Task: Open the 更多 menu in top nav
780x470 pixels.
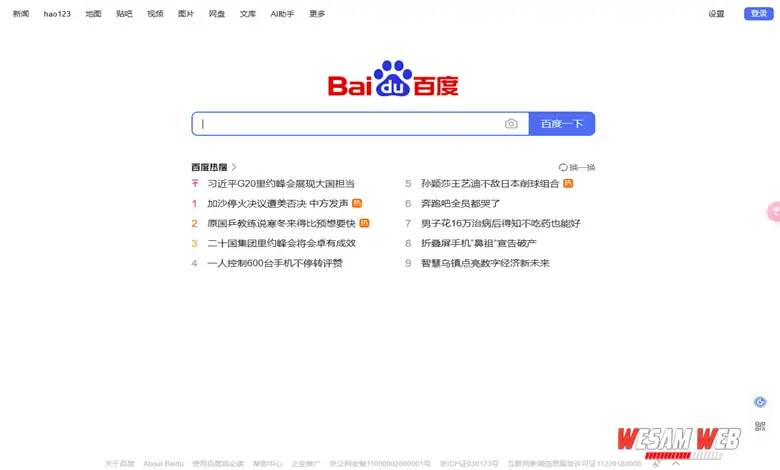Action: point(317,14)
